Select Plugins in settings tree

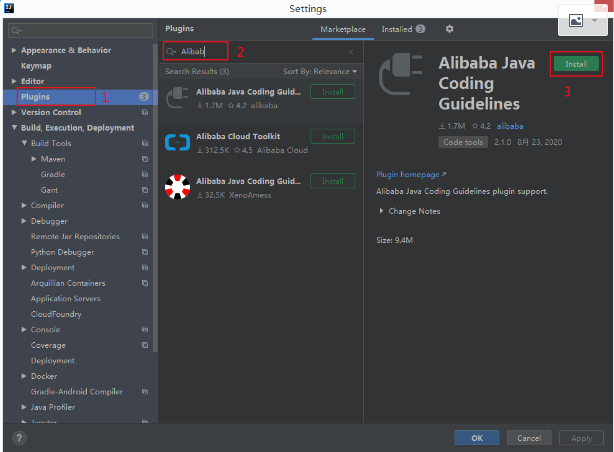click(80, 97)
